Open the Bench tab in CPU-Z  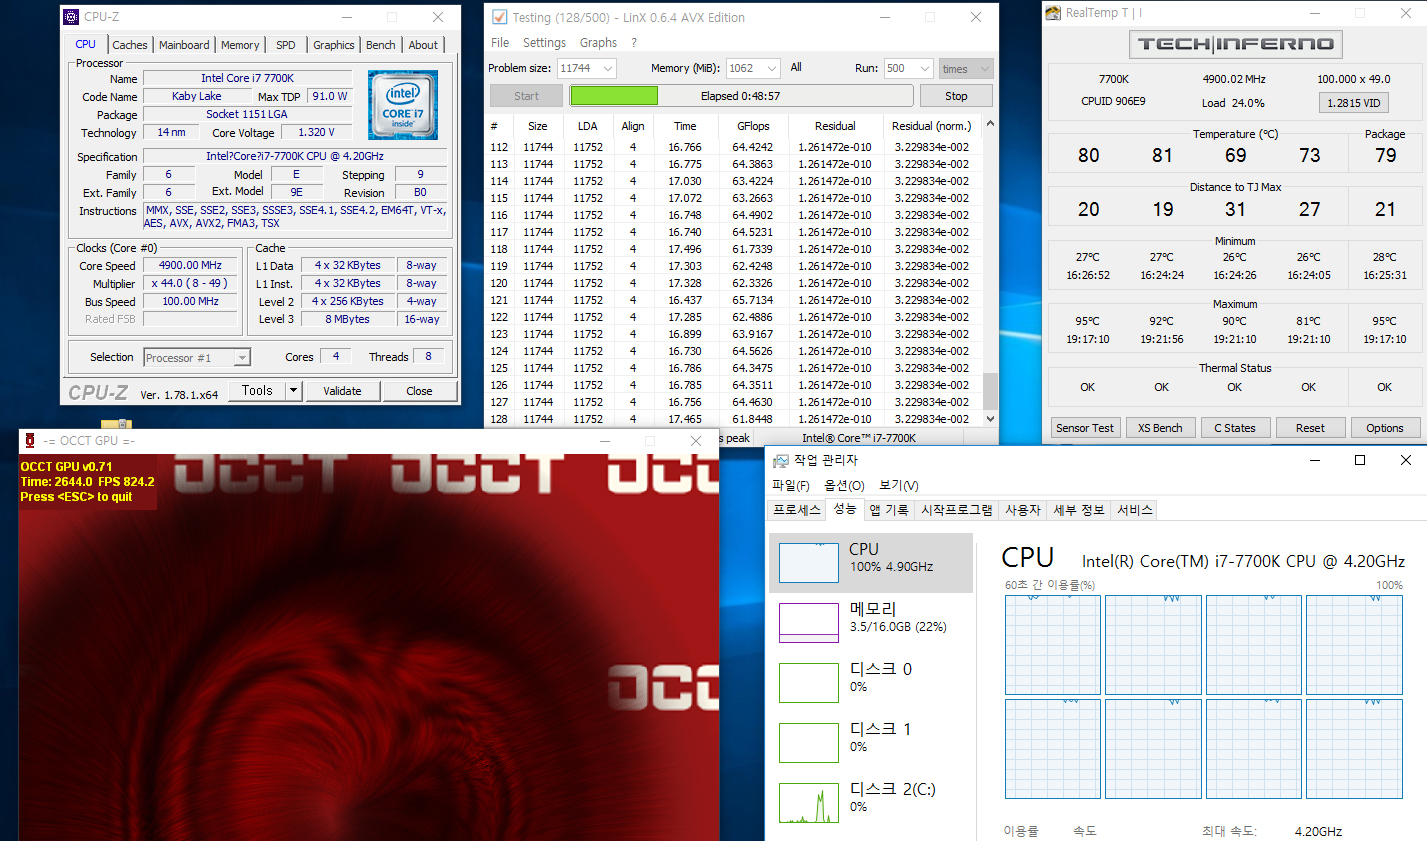[x=380, y=45]
